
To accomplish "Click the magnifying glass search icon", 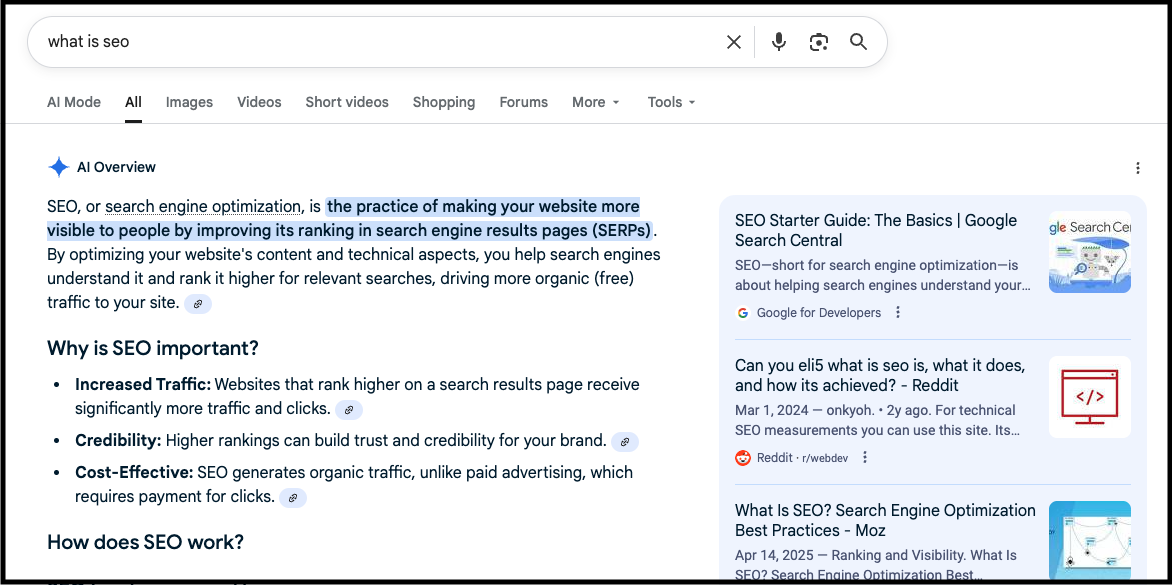I will [x=858, y=42].
